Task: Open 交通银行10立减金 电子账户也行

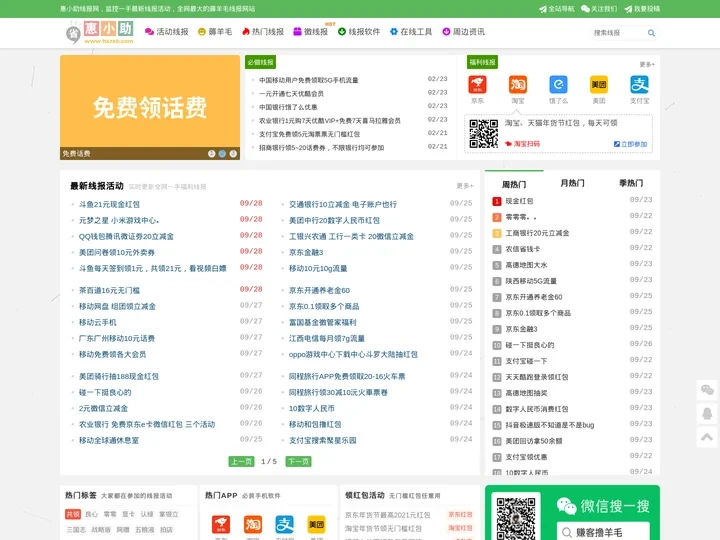Action: pos(343,204)
